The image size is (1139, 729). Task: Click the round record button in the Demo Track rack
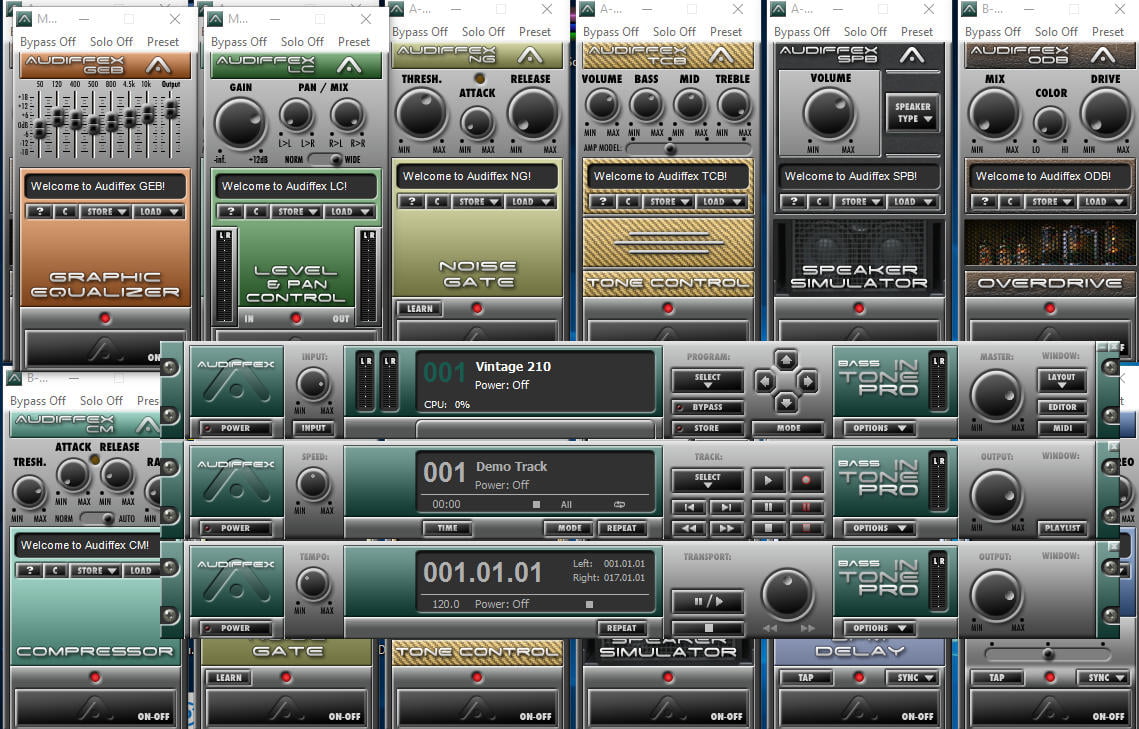pyautogui.click(x=806, y=480)
